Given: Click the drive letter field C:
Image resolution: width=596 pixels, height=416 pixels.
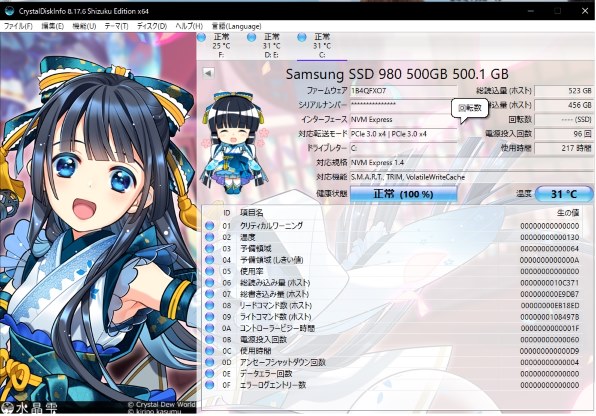Looking at the screenshot, I should click(403, 148).
